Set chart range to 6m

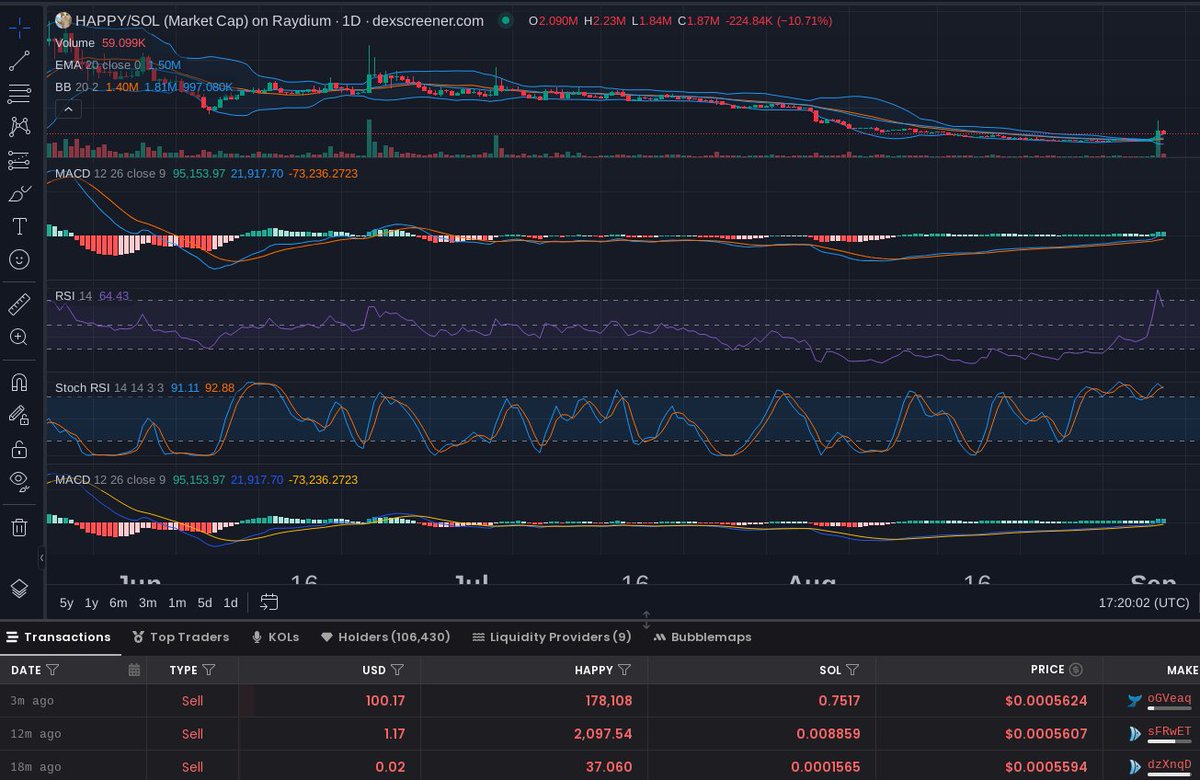(x=118, y=603)
